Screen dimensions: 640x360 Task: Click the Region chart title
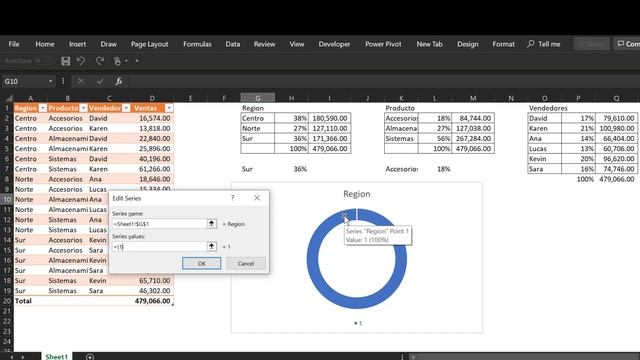[x=357, y=194]
